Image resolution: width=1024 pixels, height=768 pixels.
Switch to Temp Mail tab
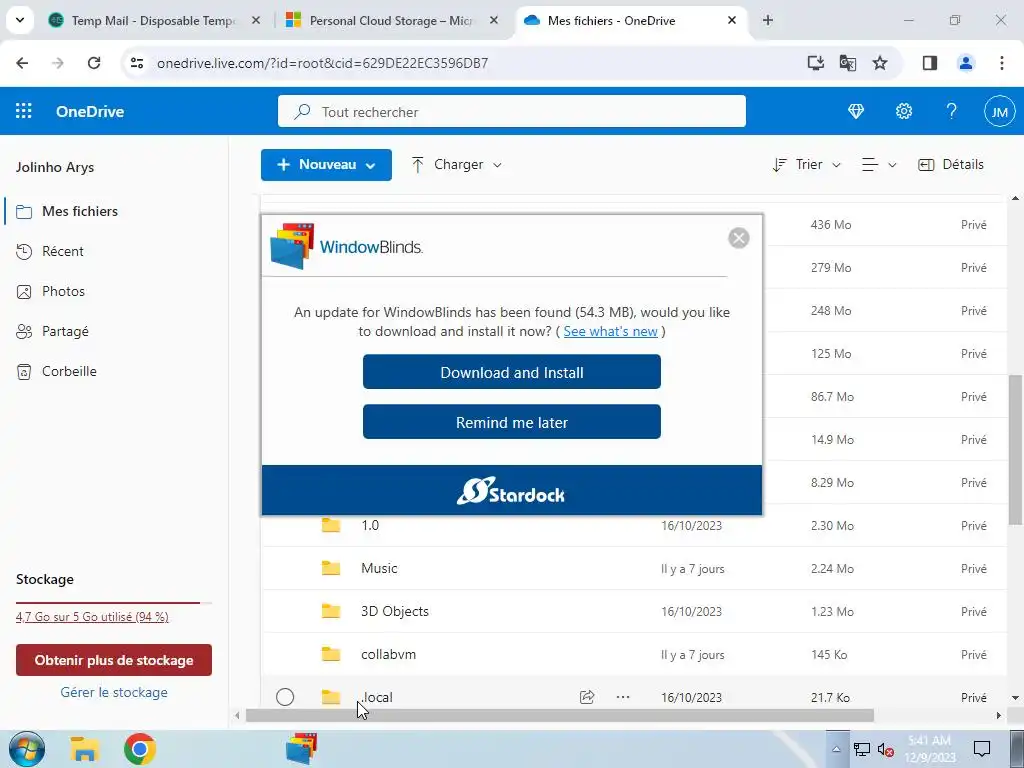click(153, 21)
